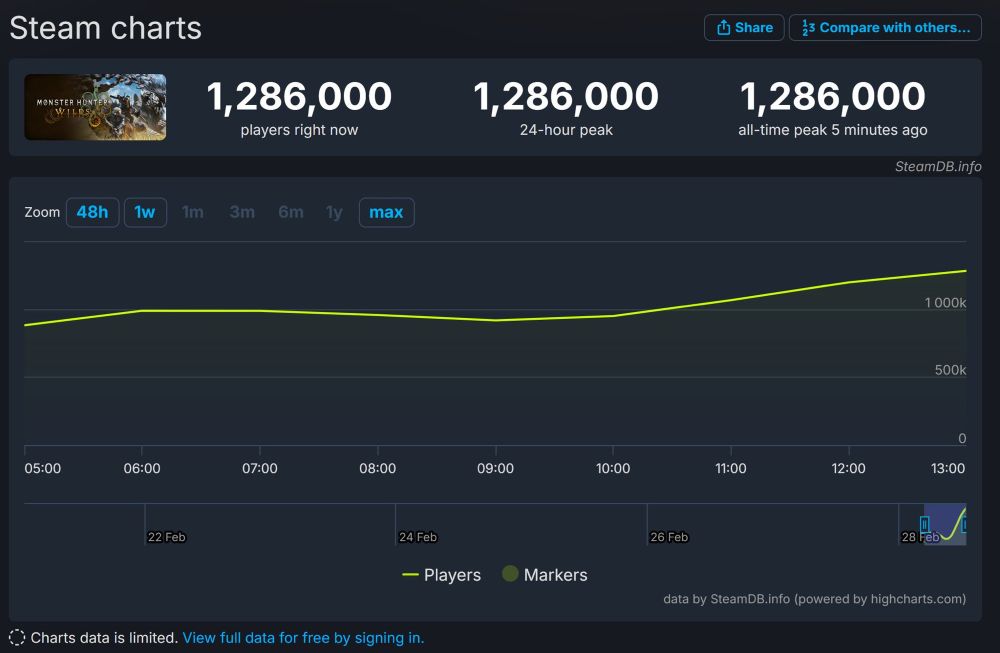Click 22 Feb on the navigator timeline
This screenshot has width=1000, height=653.
point(166,537)
